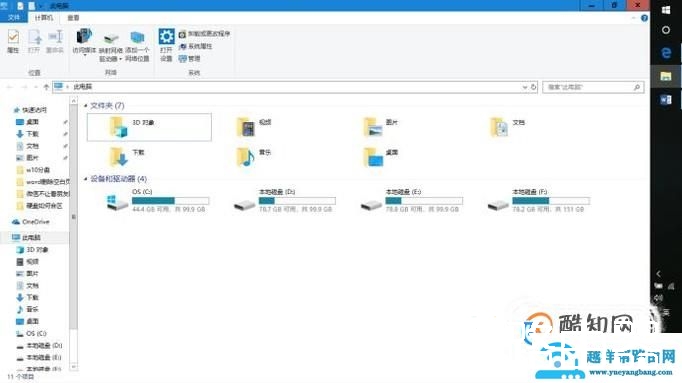
Task: Click 卸载或更改程序 (Uninstall or change program)
Action: (x=204, y=33)
